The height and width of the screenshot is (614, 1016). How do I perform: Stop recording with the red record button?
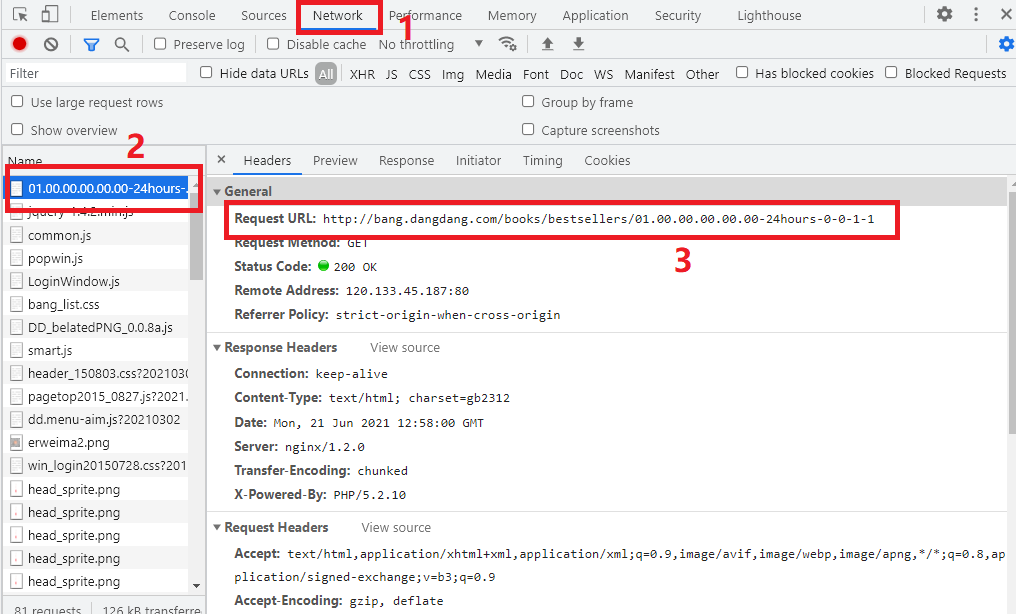tap(19, 43)
